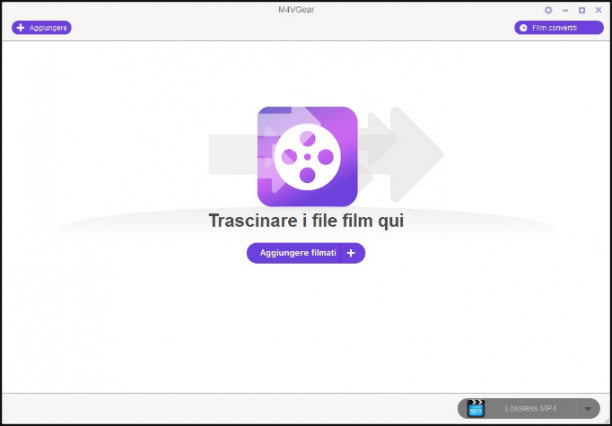Click the Lossless MP4 output format button
Screen dimensions: 612x426
[528, 409]
